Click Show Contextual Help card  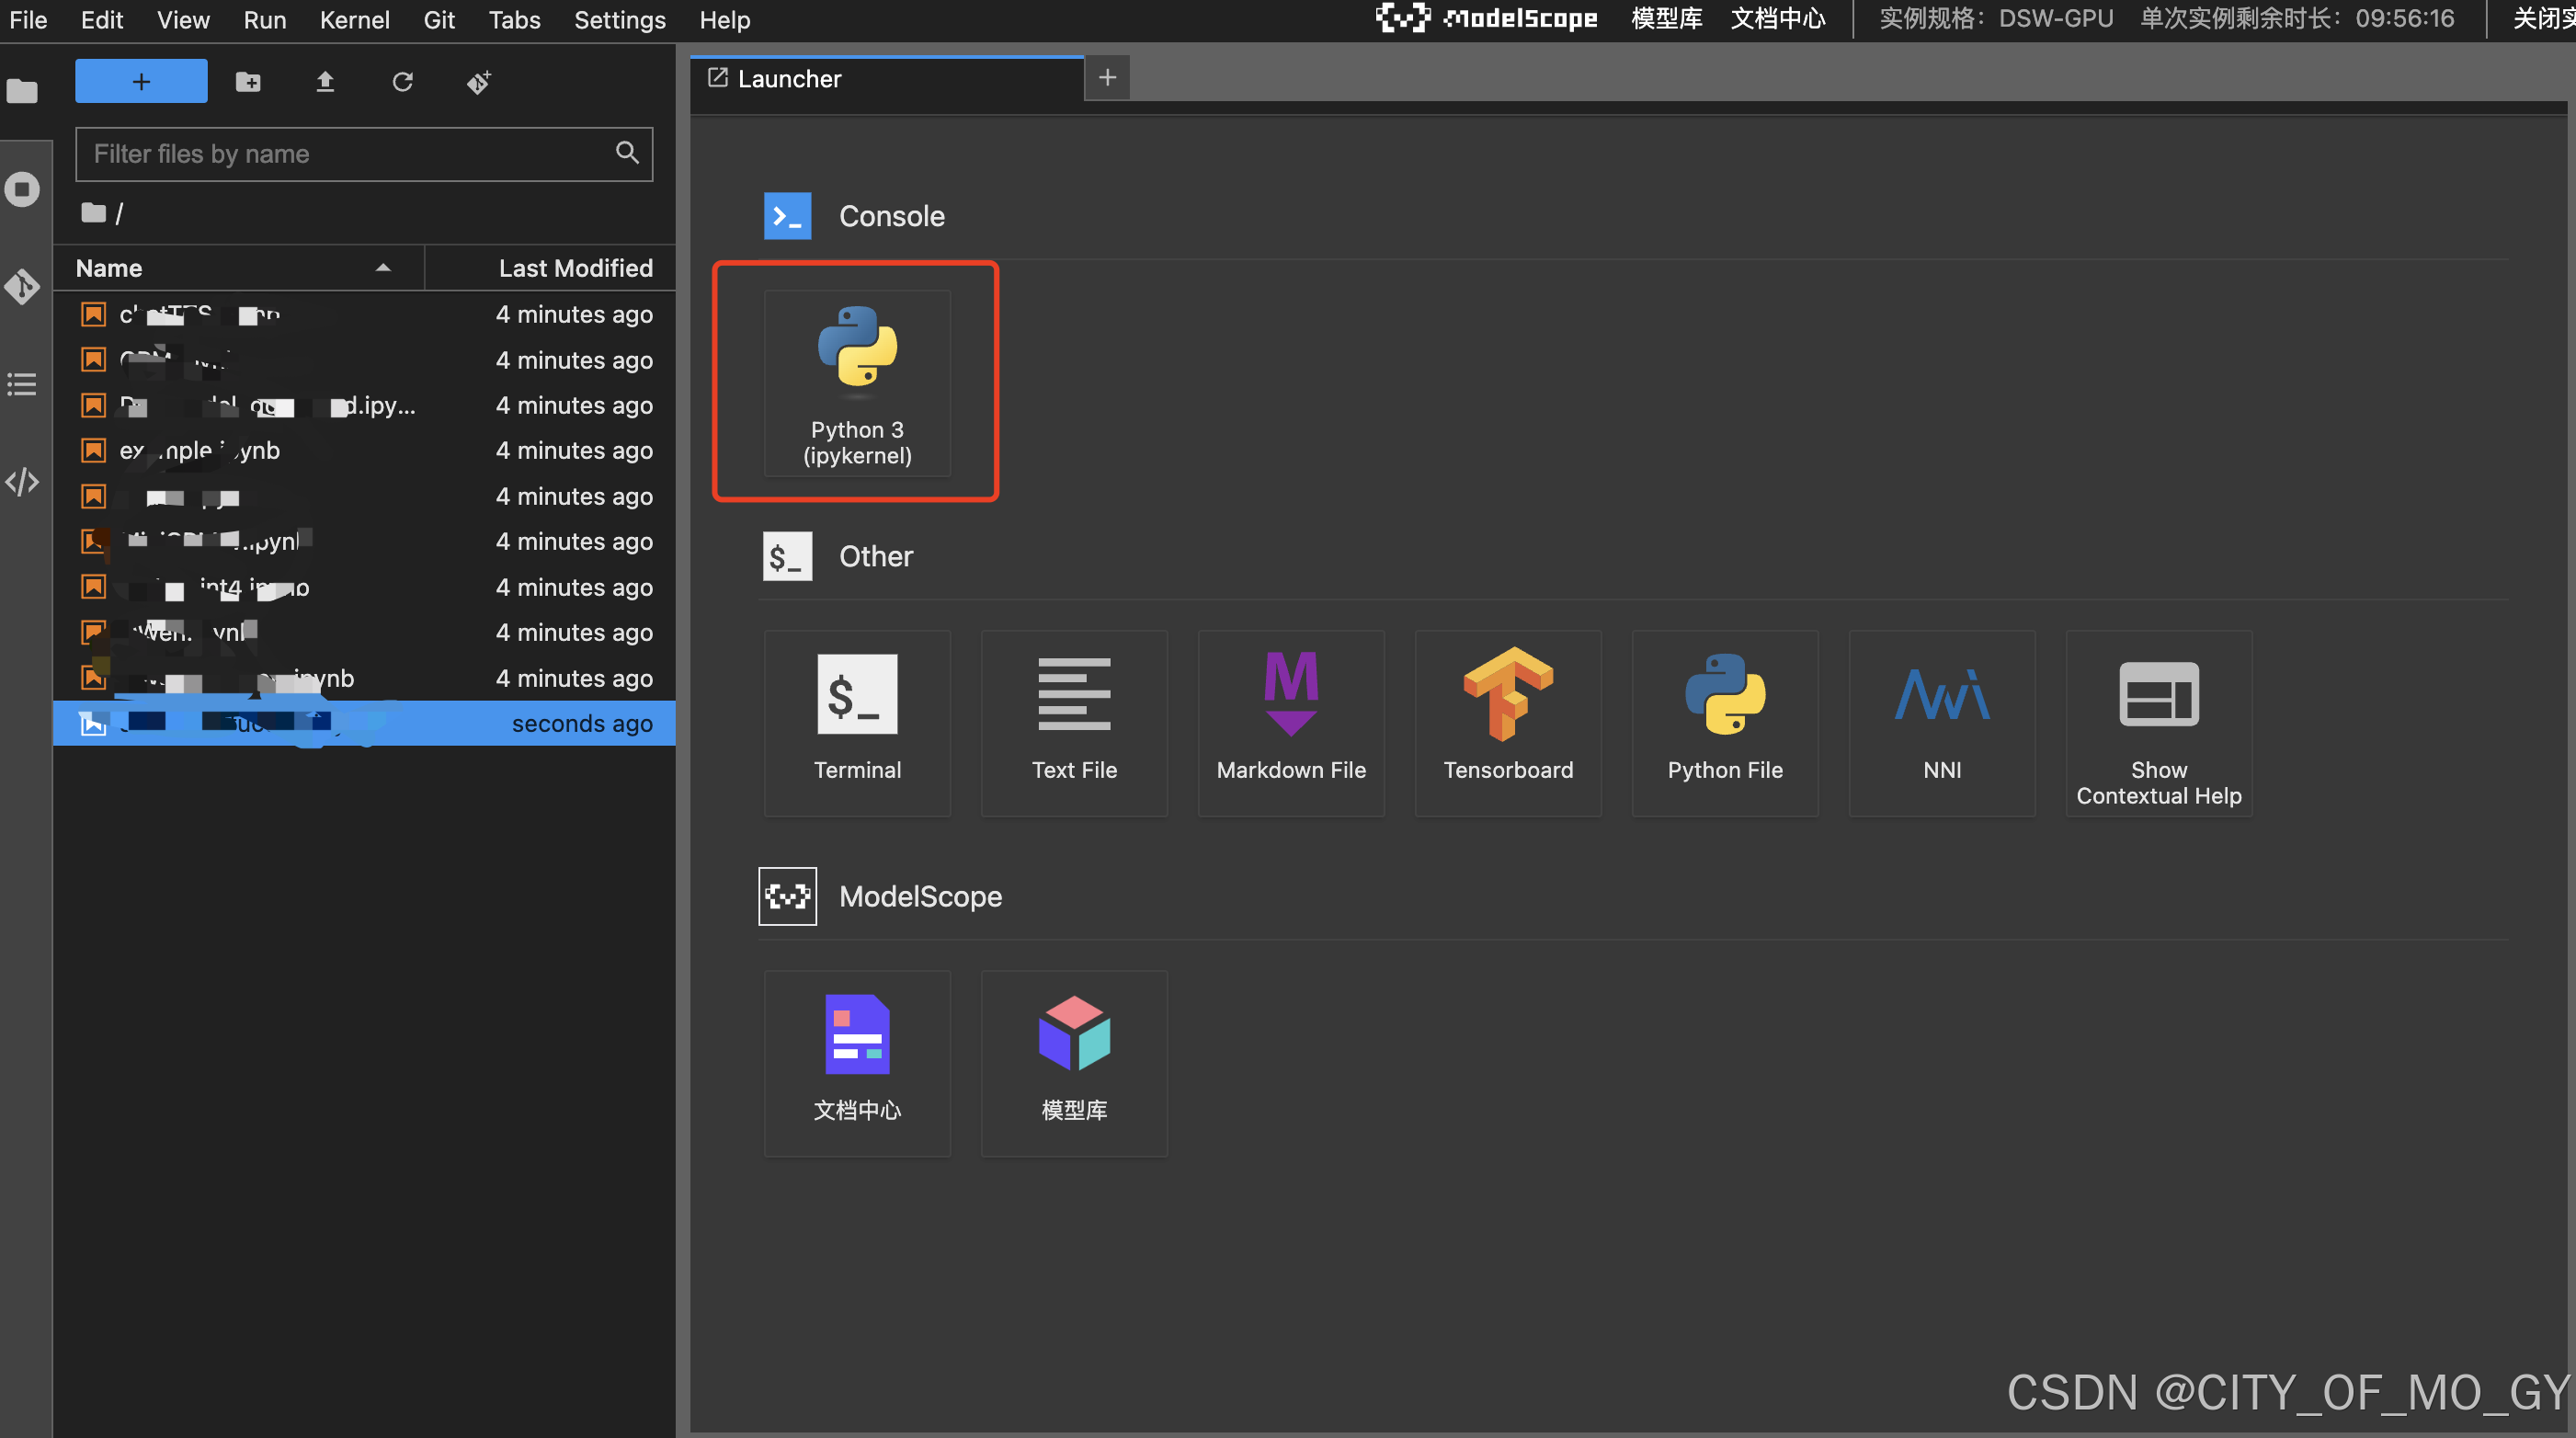point(2159,723)
